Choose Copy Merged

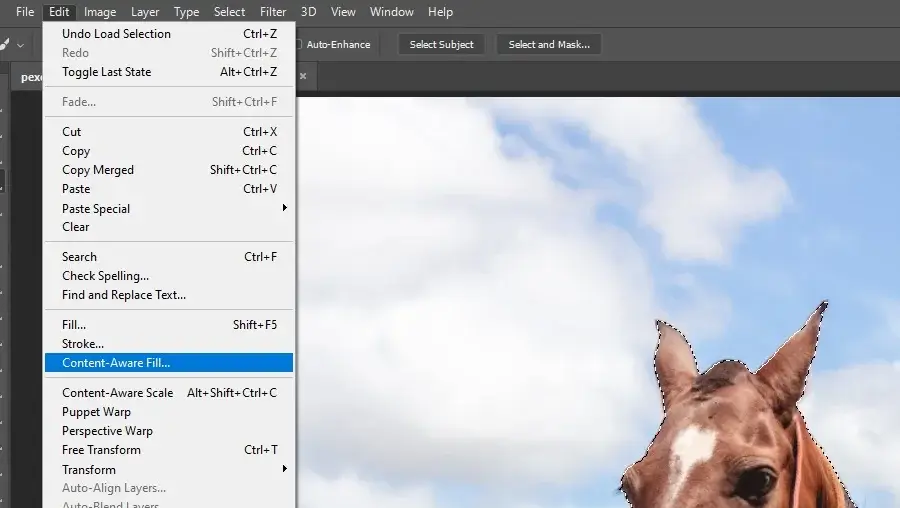[169, 169]
